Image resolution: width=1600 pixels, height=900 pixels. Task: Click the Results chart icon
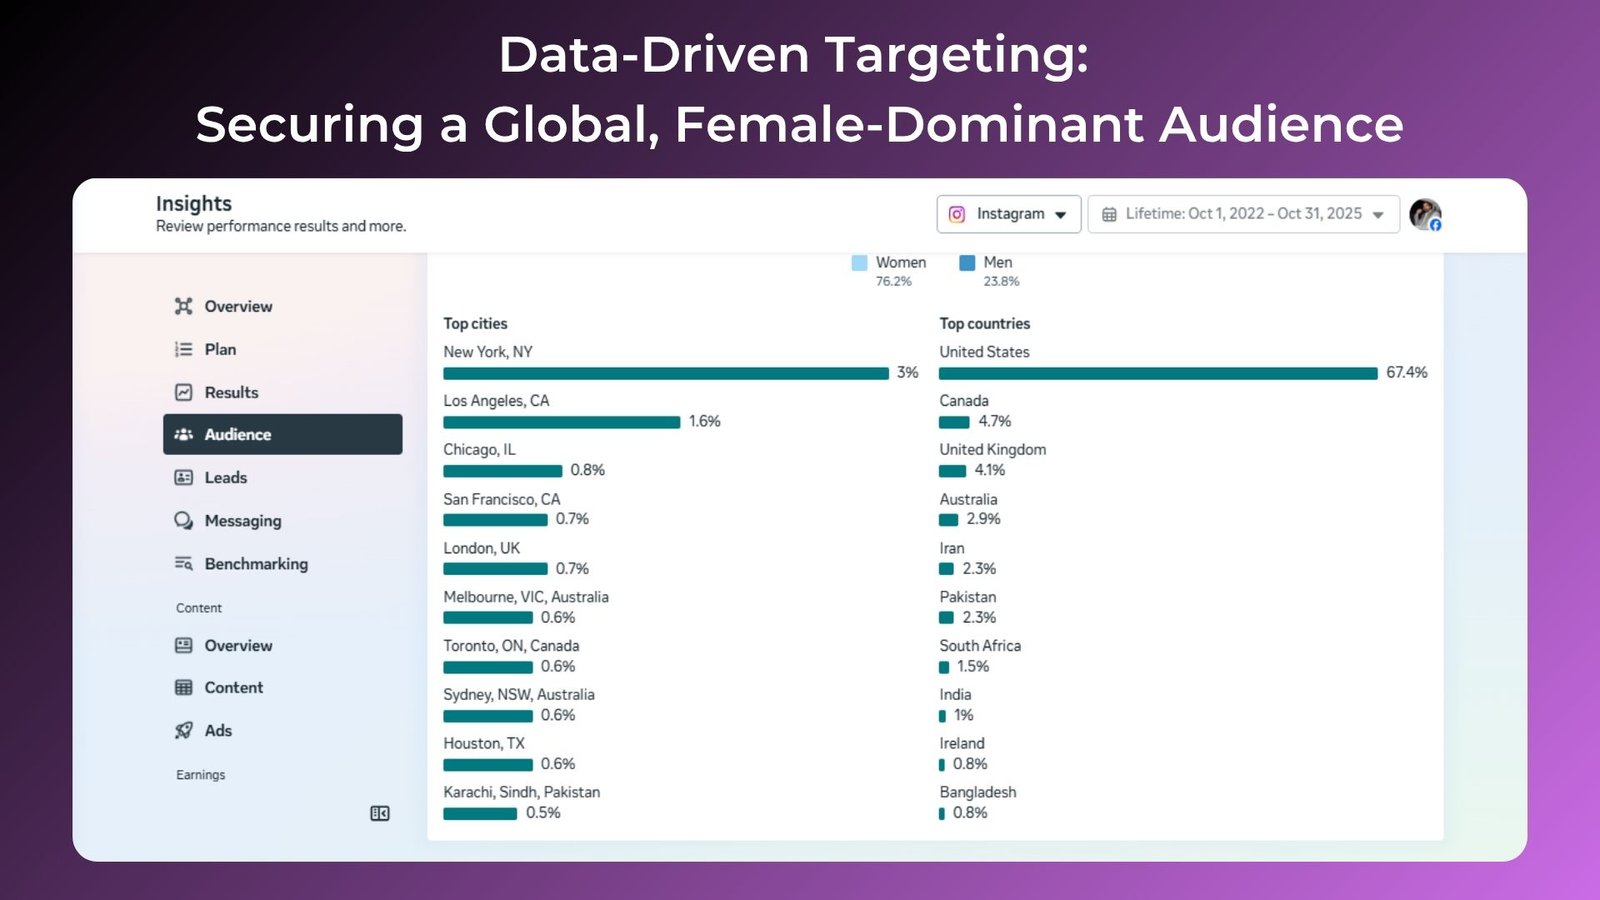click(x=184, y=392)
